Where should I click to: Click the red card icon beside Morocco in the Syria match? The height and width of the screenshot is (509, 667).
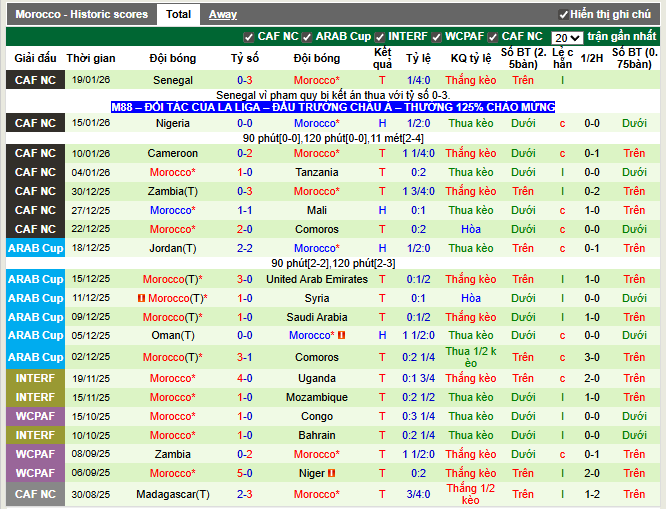(x=142, y=298)
